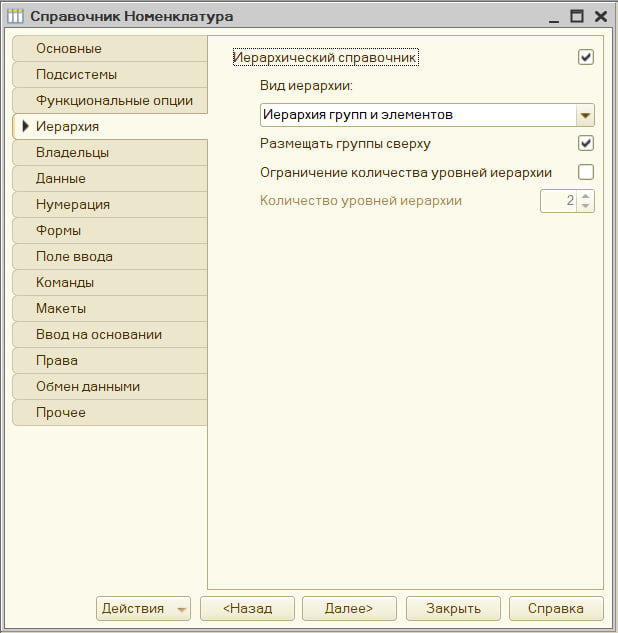Image resolution: width=618 pixels, height=633 pixels.
Task: Go to the Формы tab
Action: point(110,231)
